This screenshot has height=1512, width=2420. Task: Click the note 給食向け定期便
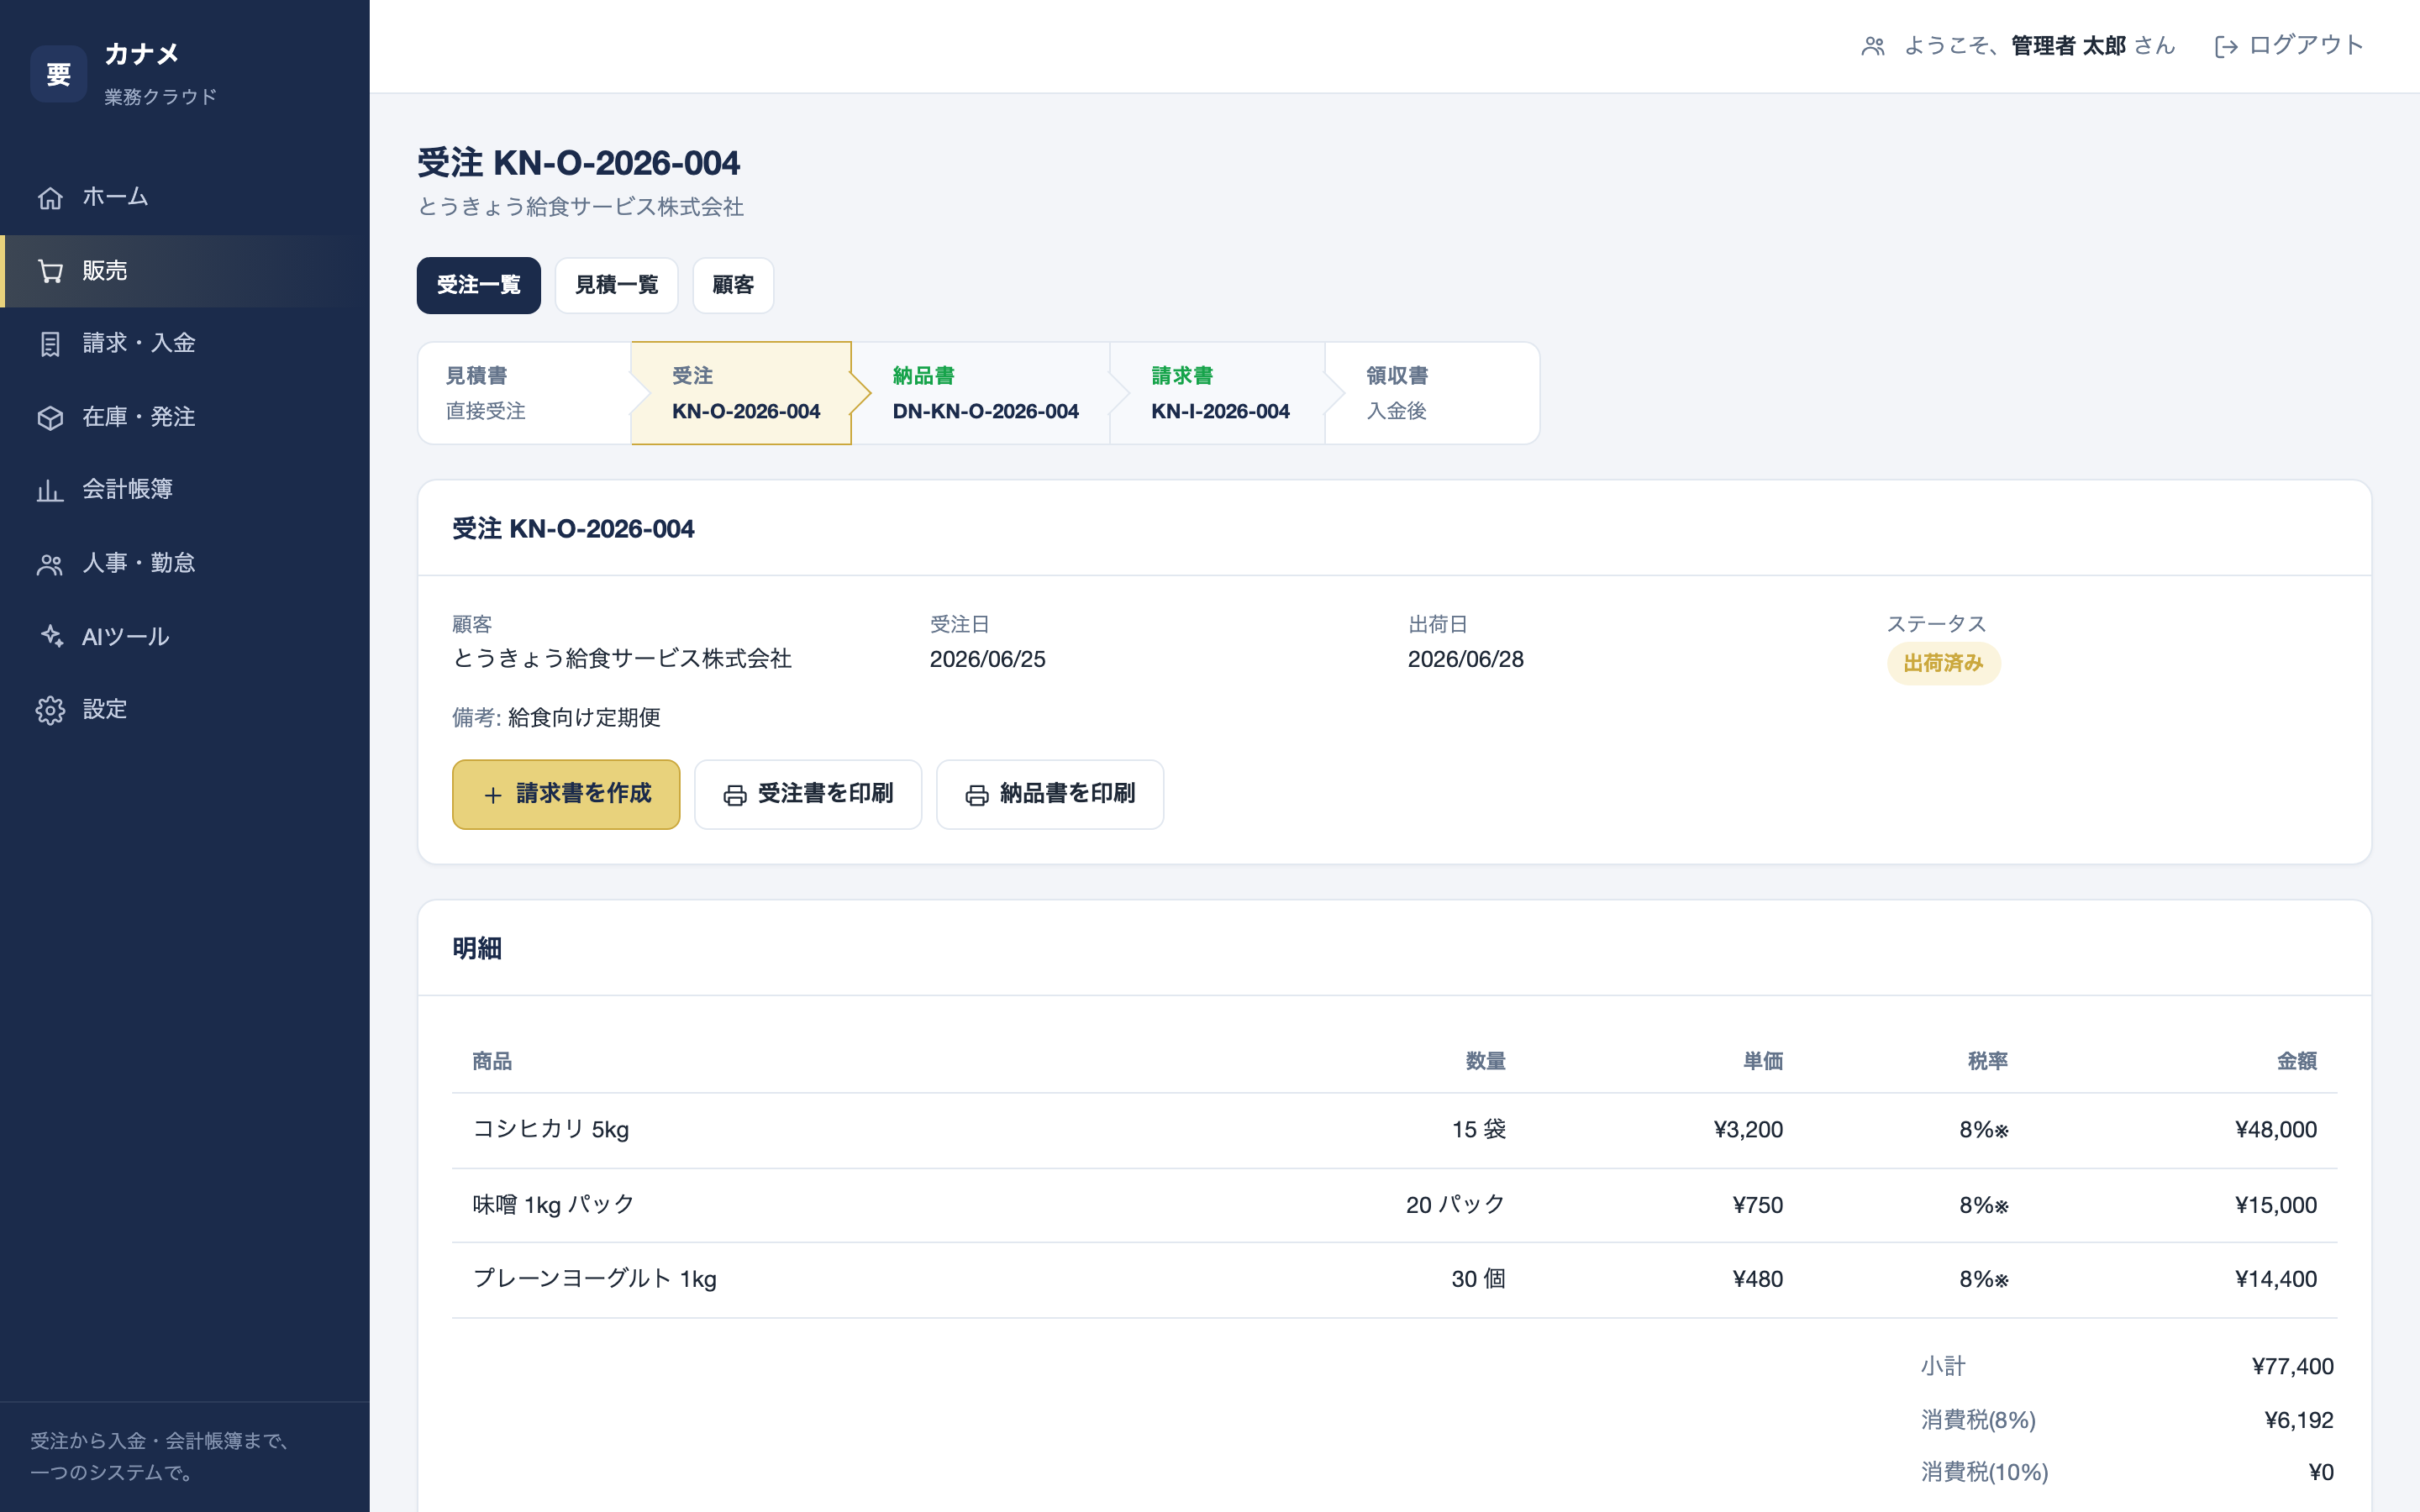click(x=585, y=718)
